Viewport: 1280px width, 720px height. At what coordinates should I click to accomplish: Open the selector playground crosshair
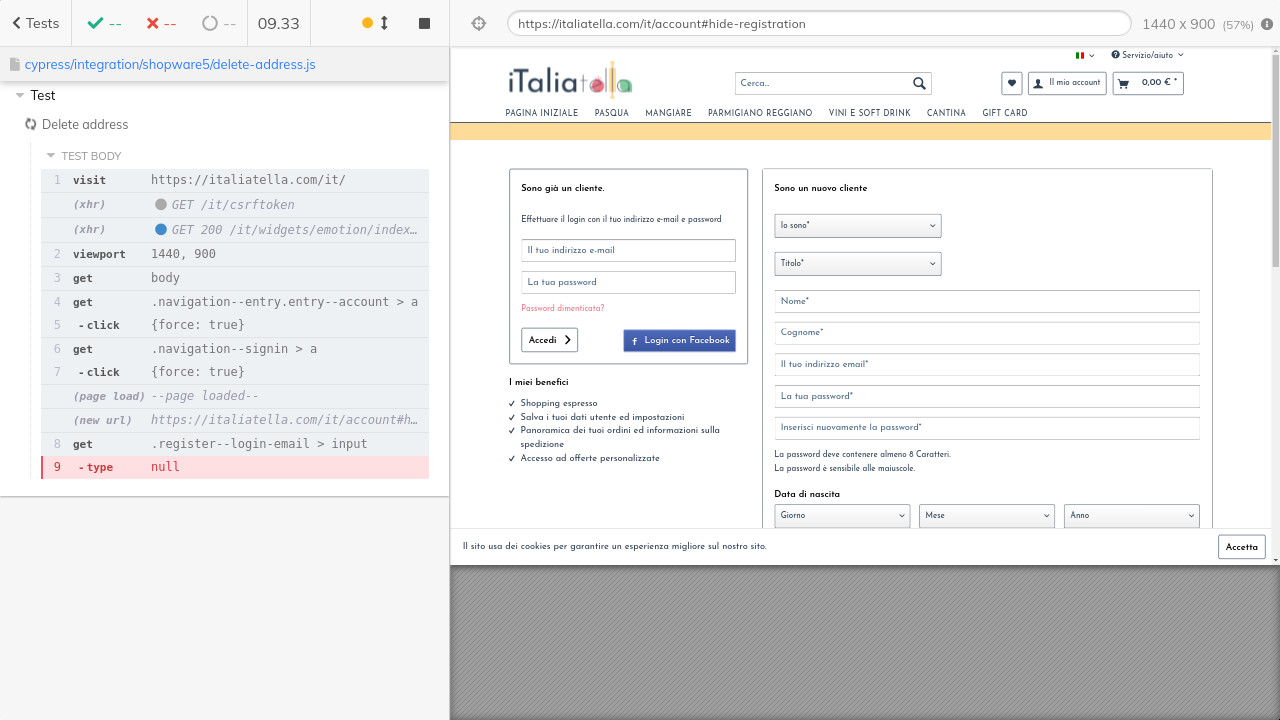point(478,24)
